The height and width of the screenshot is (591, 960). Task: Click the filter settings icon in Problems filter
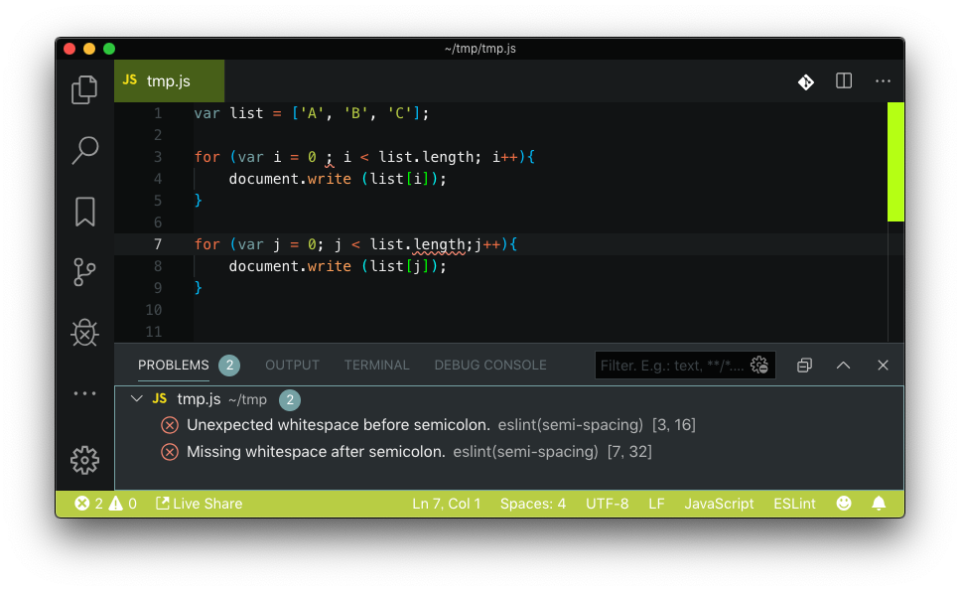click(758, 365)
